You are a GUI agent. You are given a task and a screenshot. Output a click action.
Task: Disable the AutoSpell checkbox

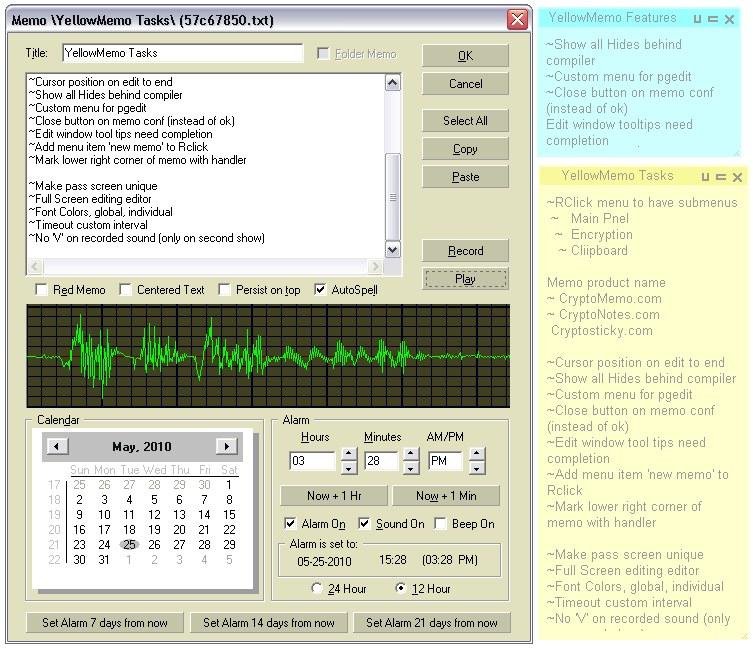coord(320,289)
